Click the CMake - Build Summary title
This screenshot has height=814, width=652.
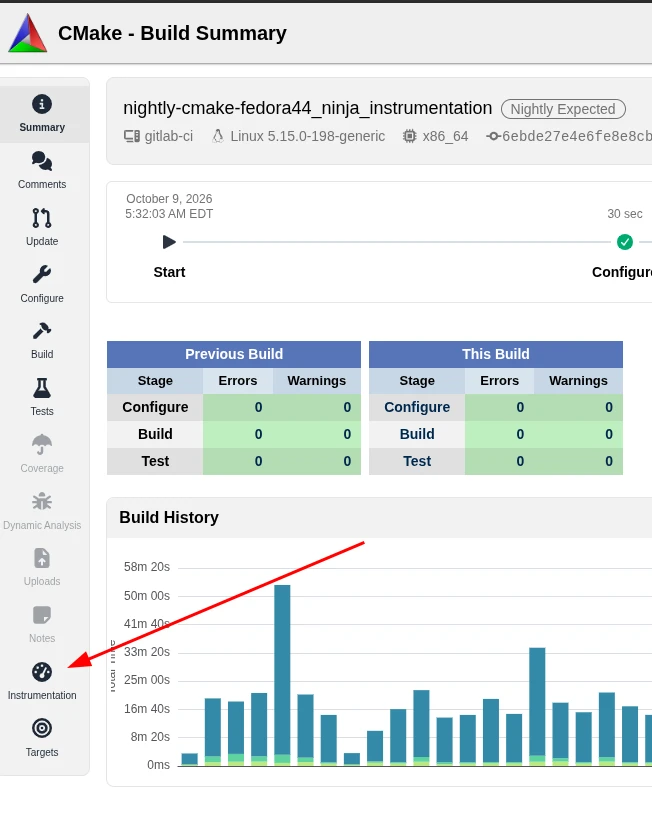pyautogui.click(x=172, y=33)
